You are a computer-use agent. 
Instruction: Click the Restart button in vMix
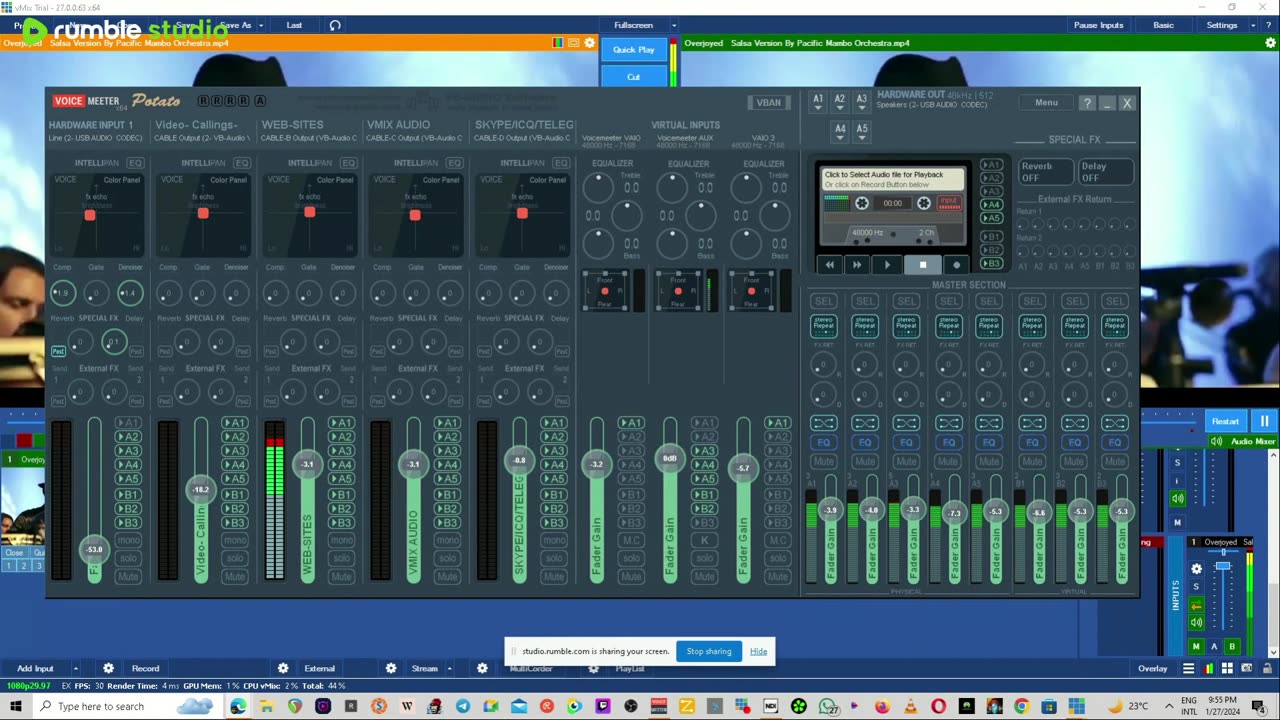tap(1225, 421)
